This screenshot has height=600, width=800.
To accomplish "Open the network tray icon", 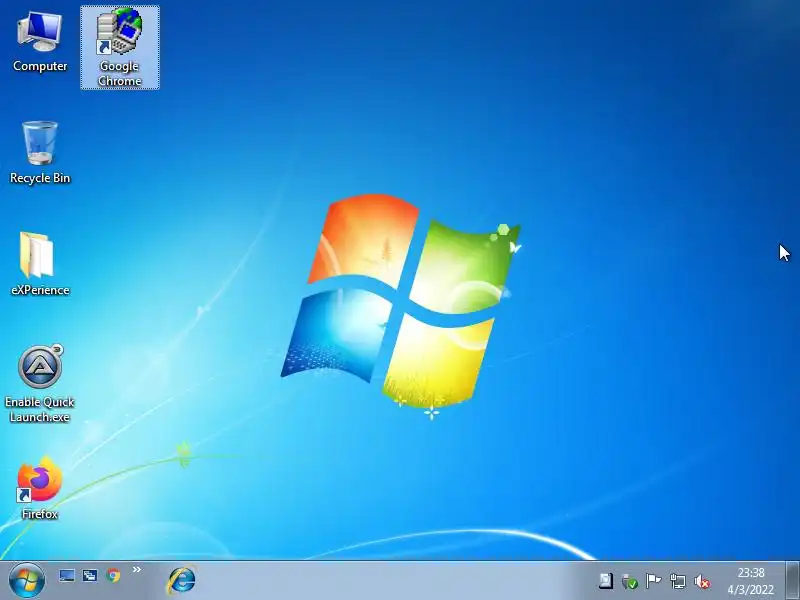I will pos(678,581).
